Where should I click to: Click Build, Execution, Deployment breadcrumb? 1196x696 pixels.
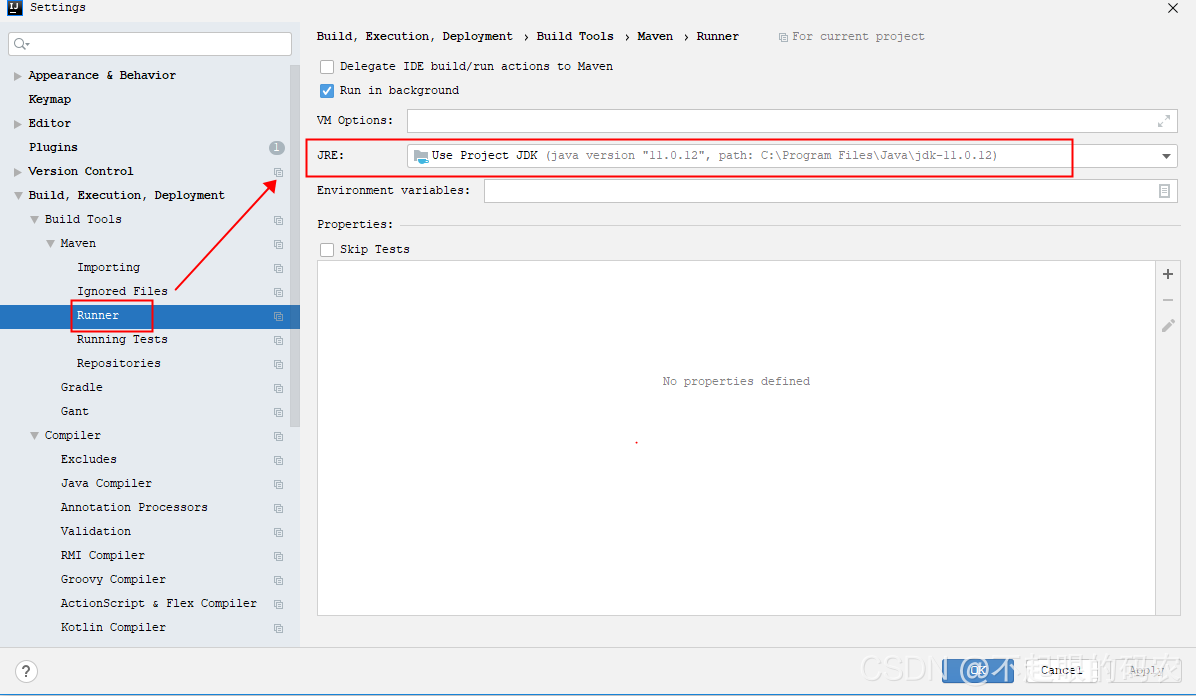point(415,37)
